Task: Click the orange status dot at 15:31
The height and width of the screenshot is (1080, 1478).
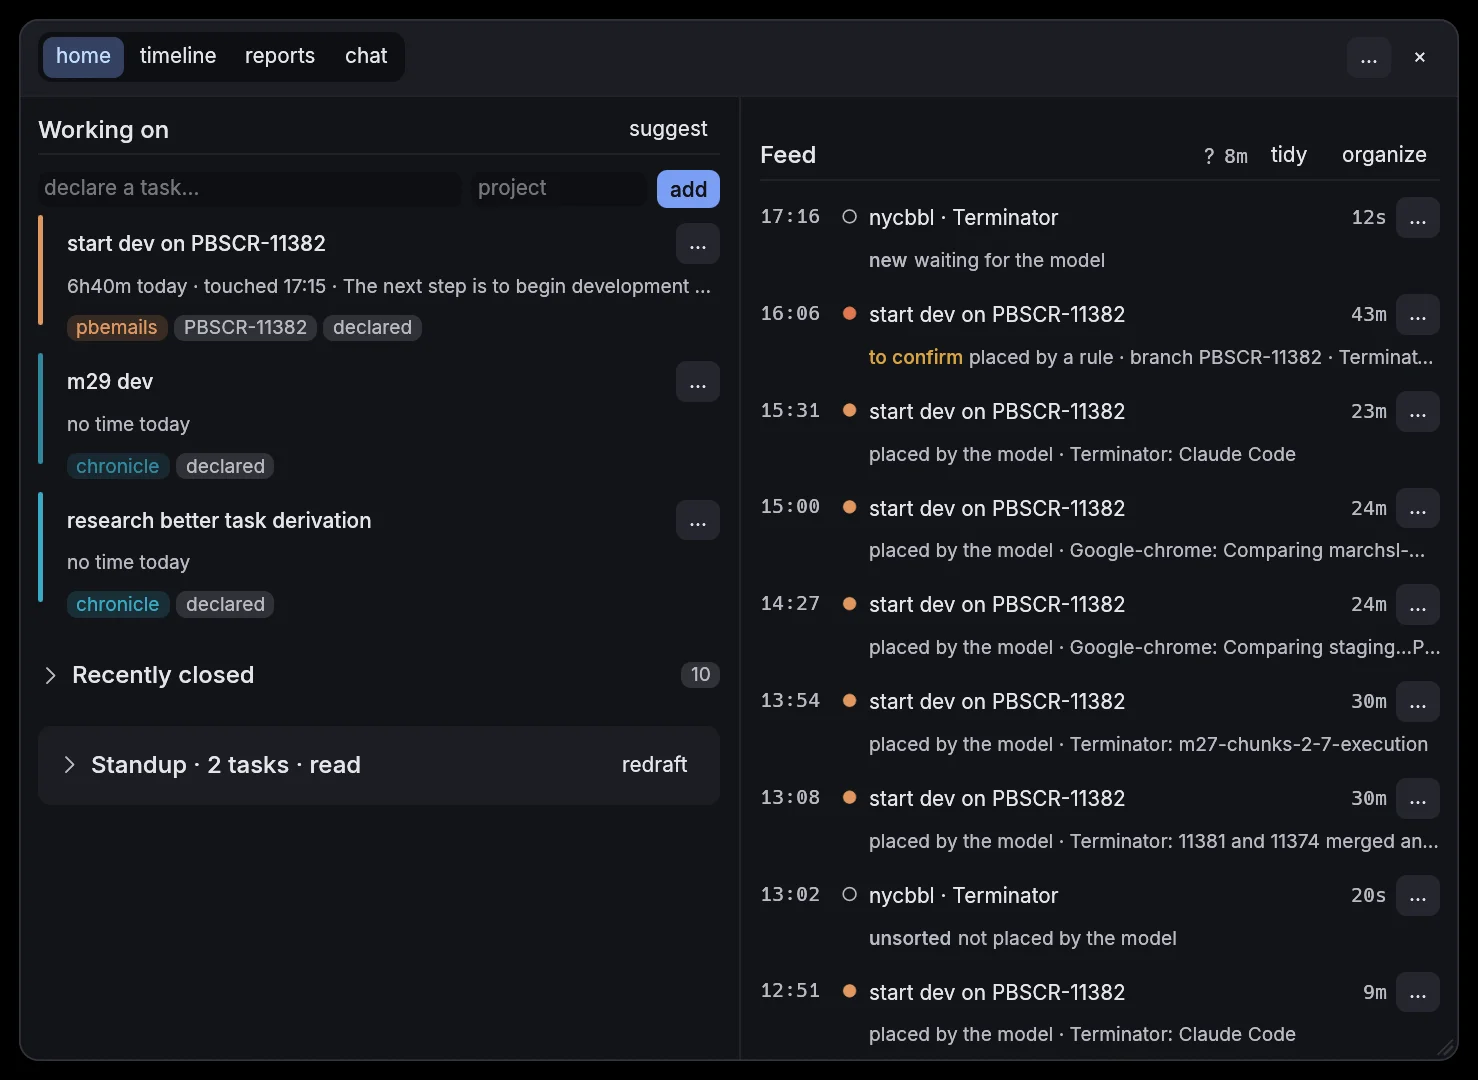Action: (x=849, y=410)
